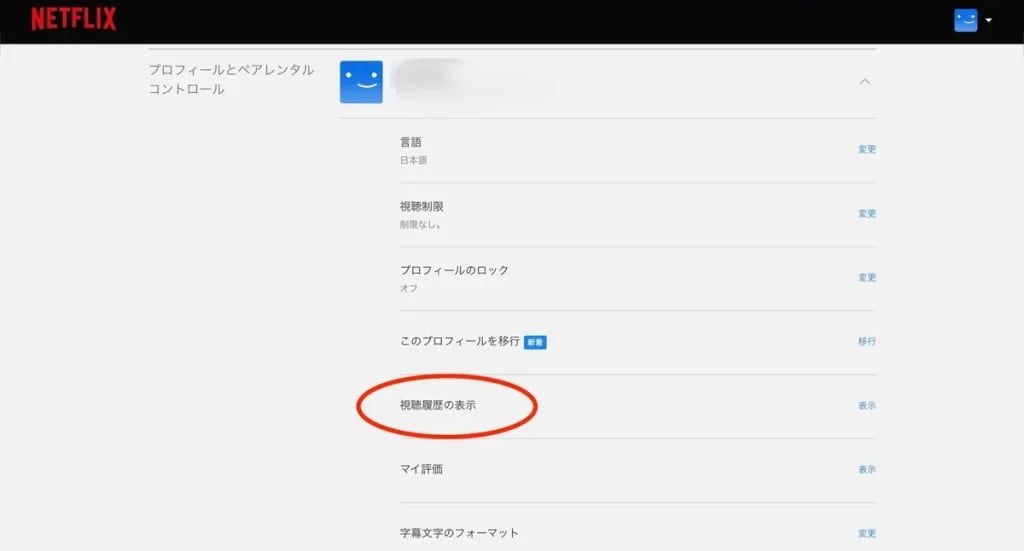Select the このプロフィールを移行 row title
The height and width of the screenshot is (551, 1024).
tap(459, 341)
